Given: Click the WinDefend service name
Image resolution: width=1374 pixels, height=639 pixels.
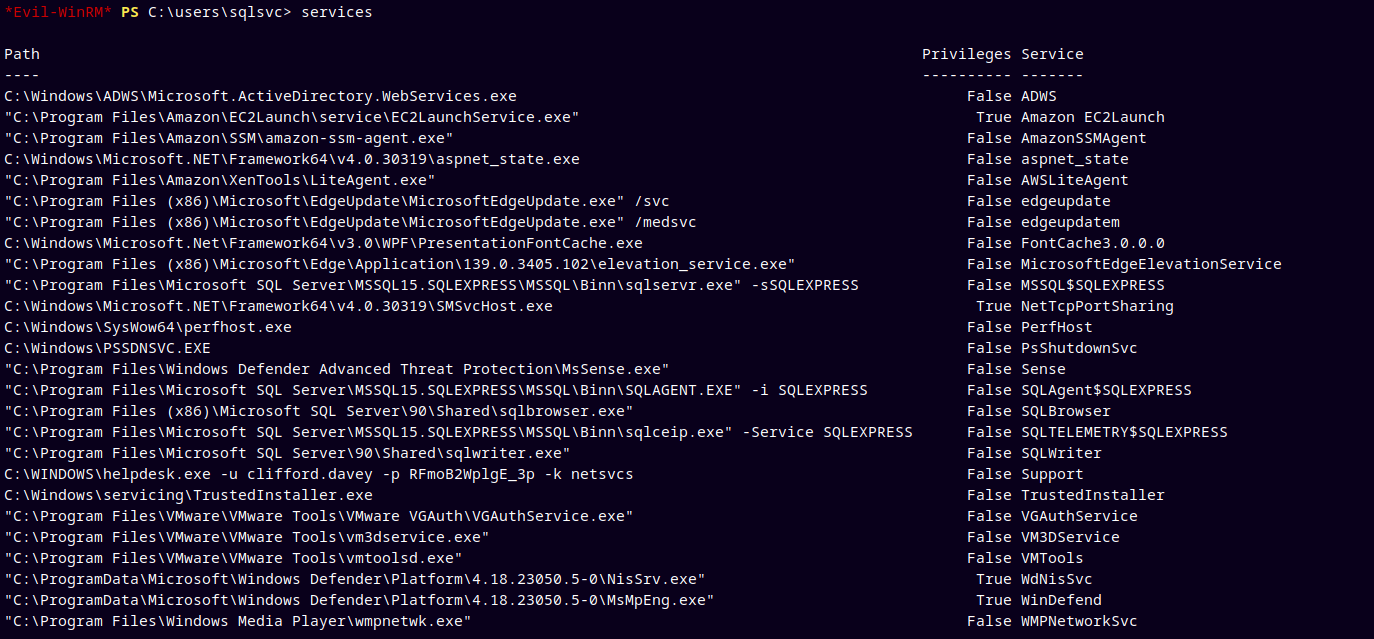Looking at the screenshot, I should point(1061,600).
